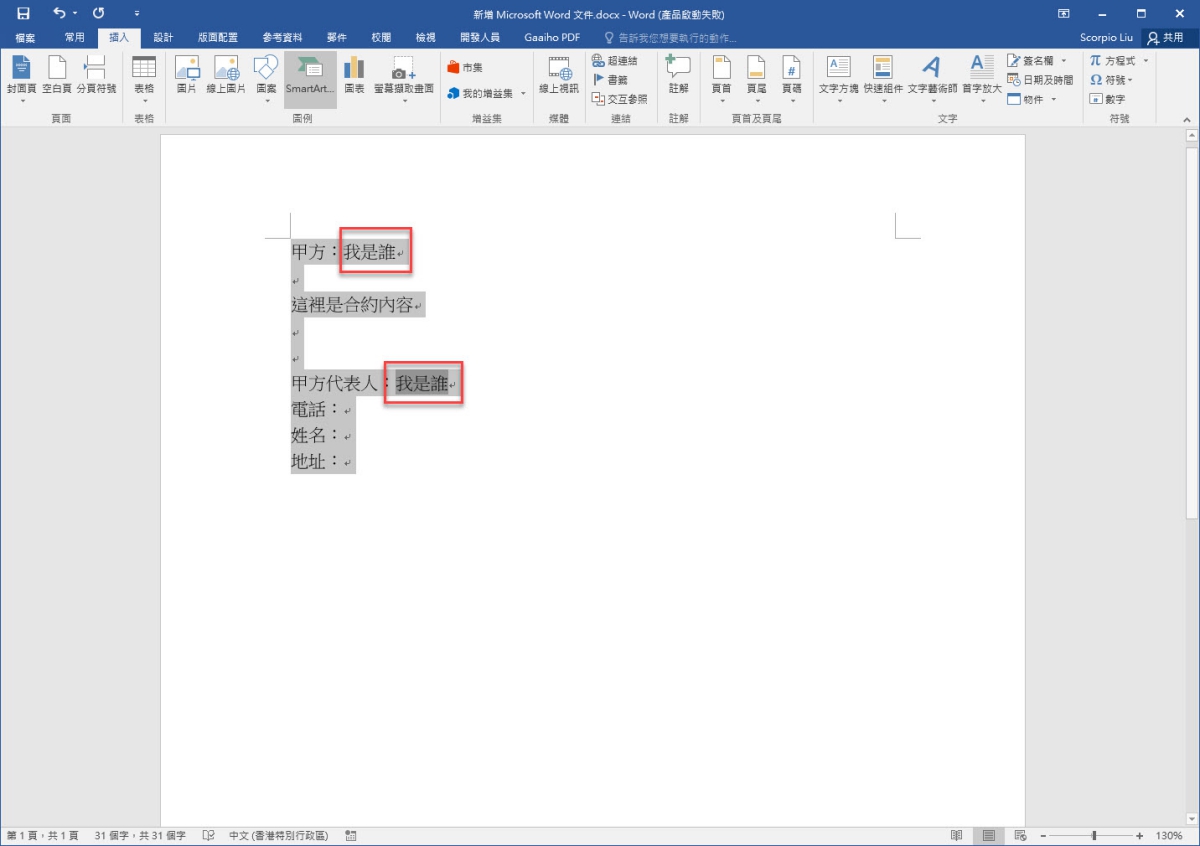
Task: Click the 130% zoom level
Action: [x=1169, y=835]
